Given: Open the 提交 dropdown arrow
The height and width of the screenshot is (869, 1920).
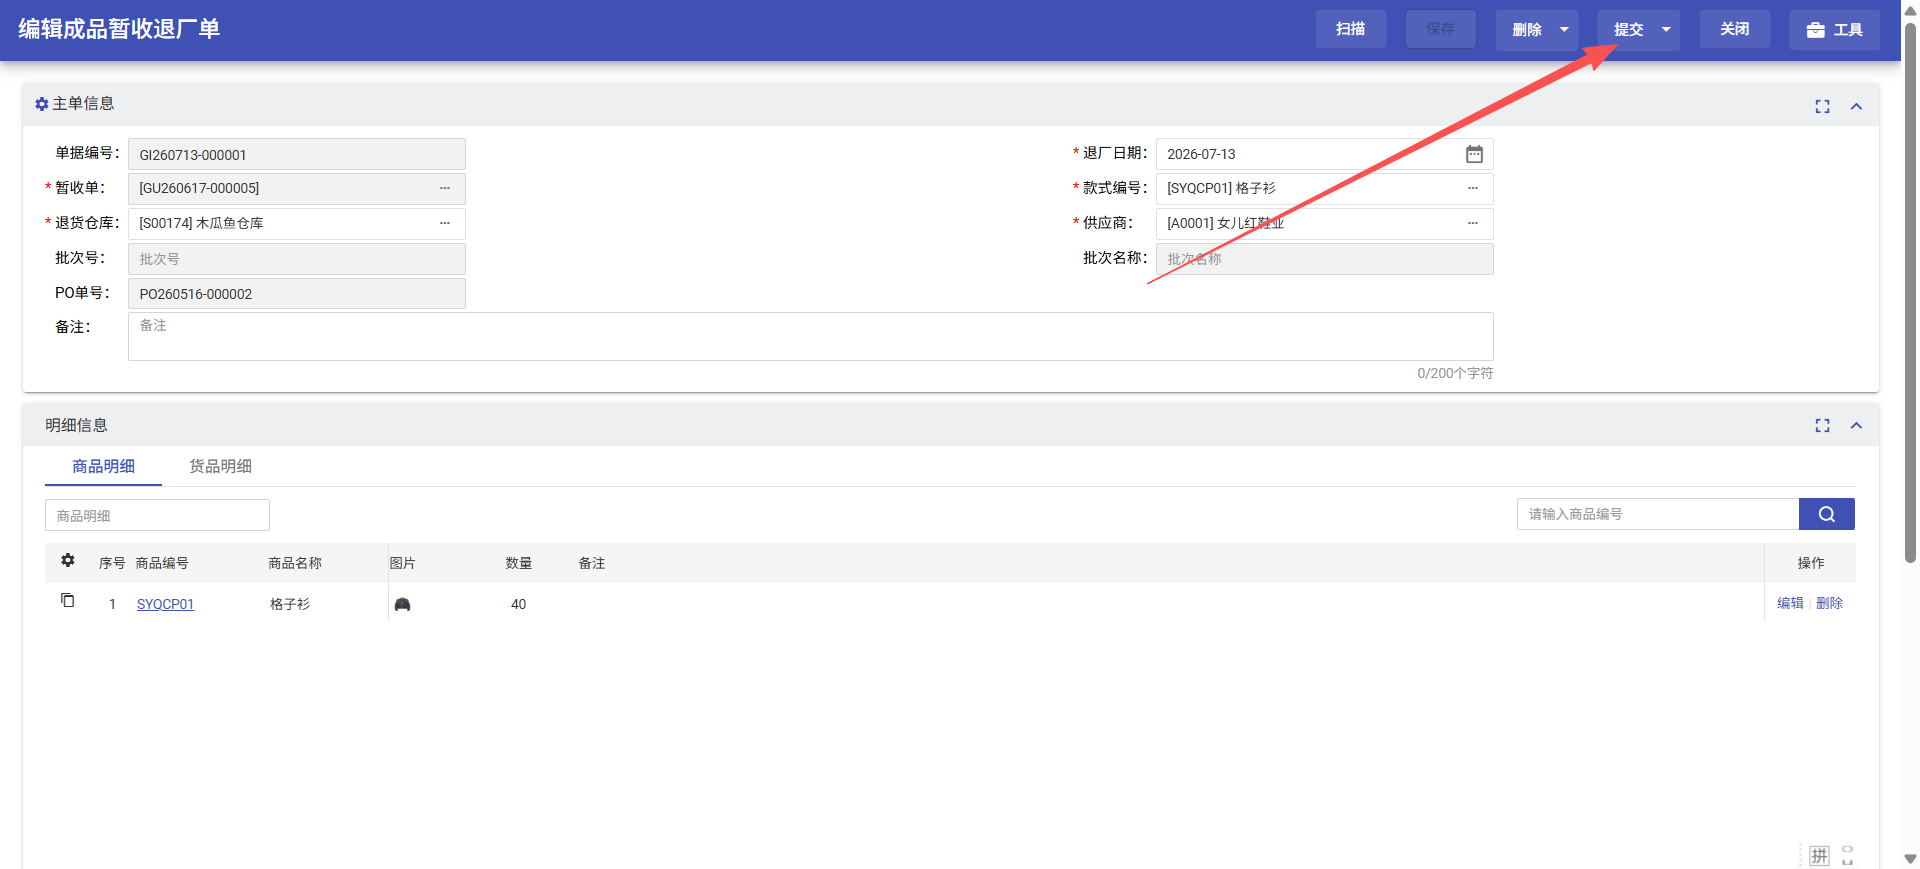Looking at the screenshot, I should (1667, 29).
